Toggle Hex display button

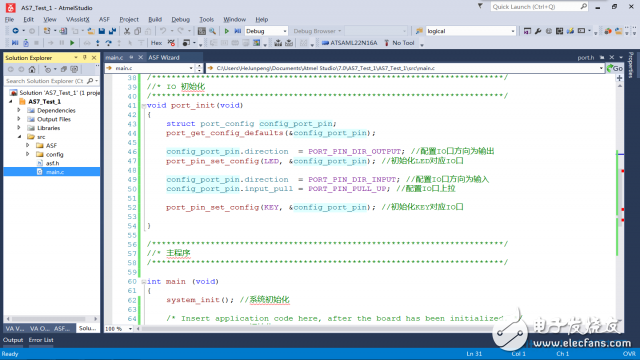tap(156, 43)
